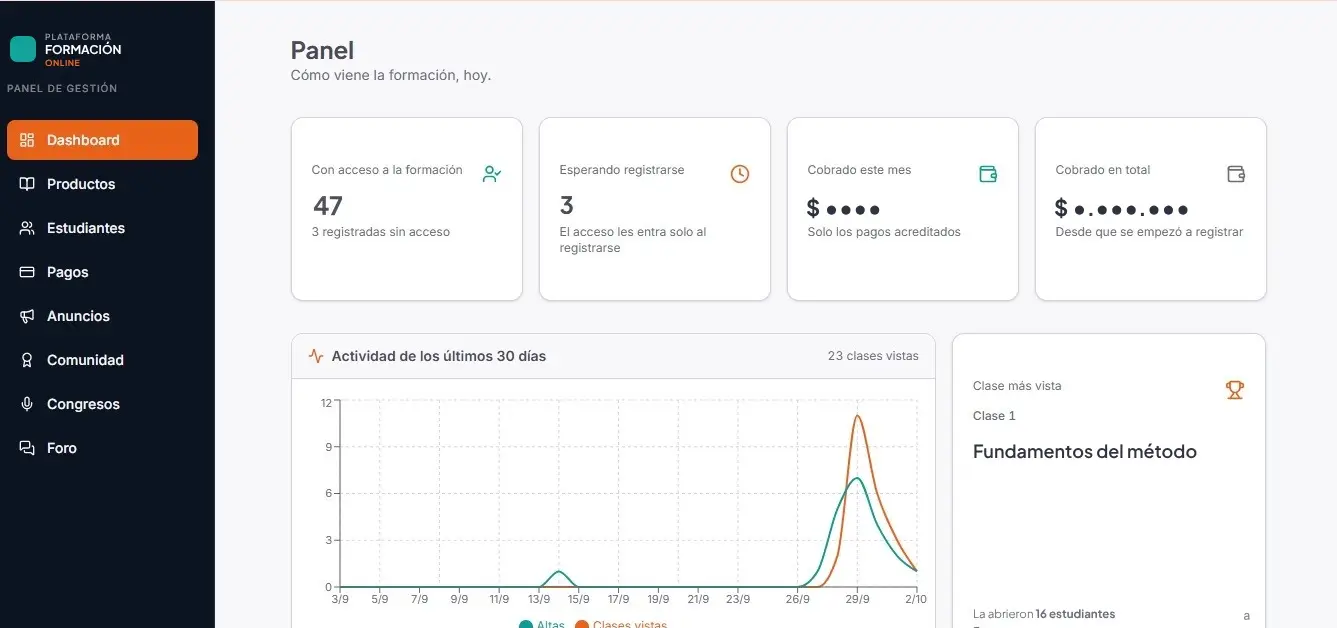
Task: Select the 'Cobrado en total' card
Action: click(1151, 209)
